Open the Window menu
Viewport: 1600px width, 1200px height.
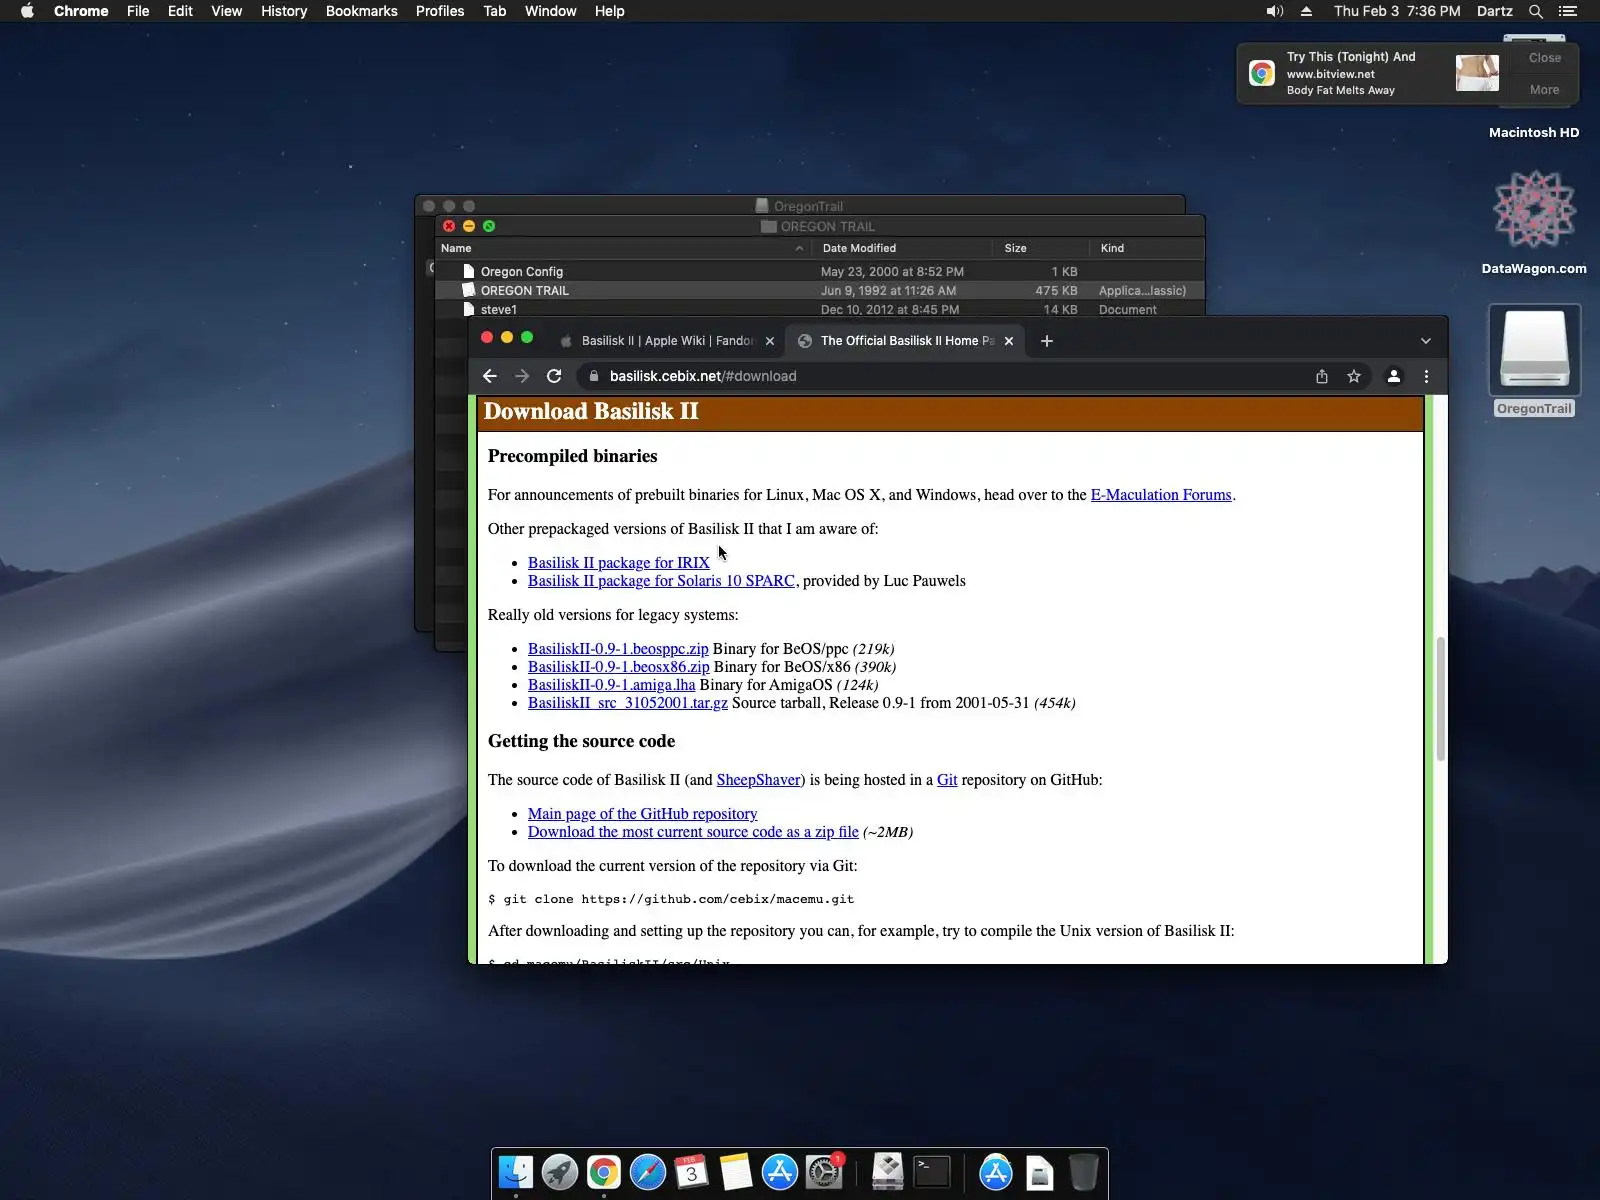(550, 11)
